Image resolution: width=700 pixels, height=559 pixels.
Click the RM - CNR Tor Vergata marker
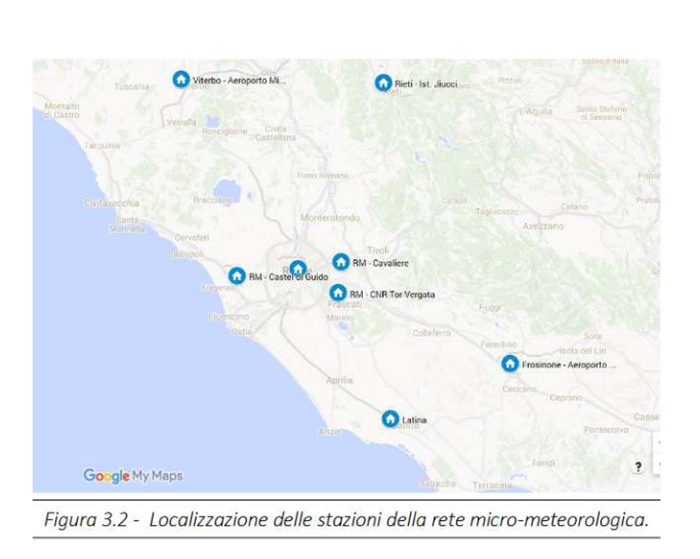(338, 294)
